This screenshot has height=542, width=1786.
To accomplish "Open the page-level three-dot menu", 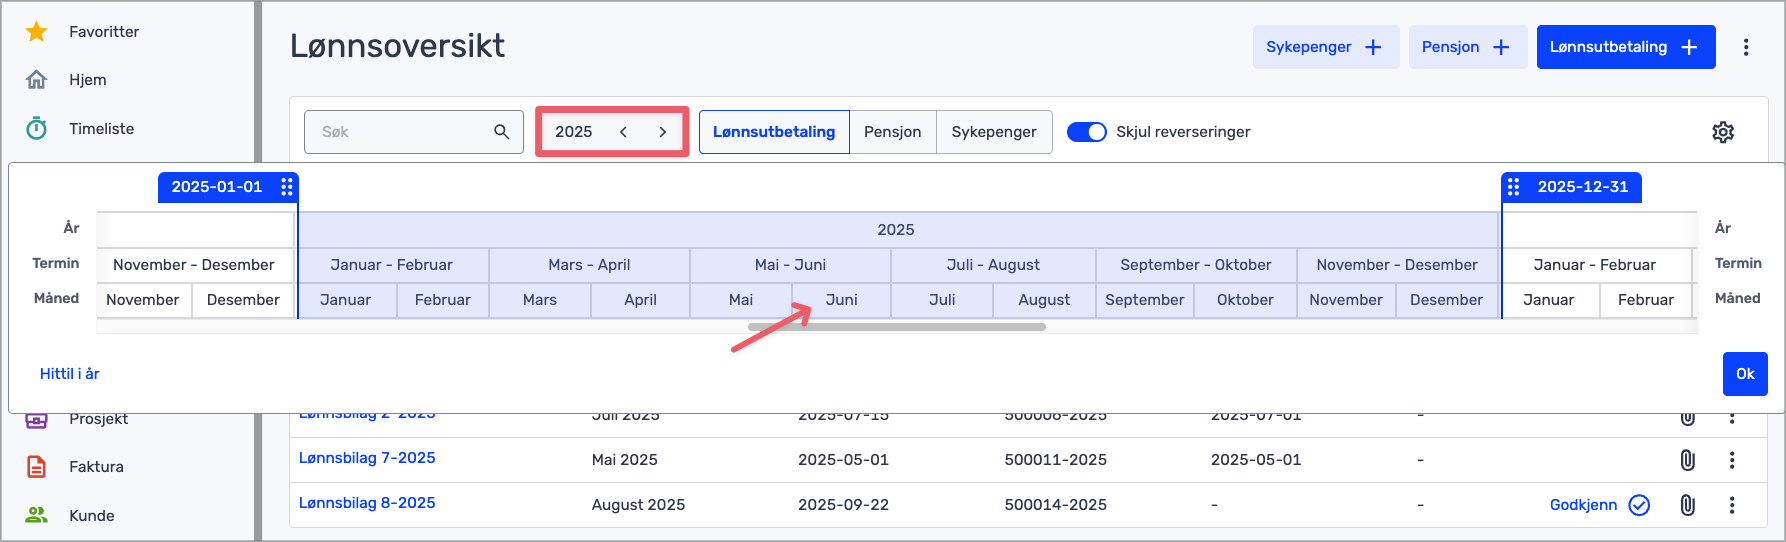I will pos(1746,47).
